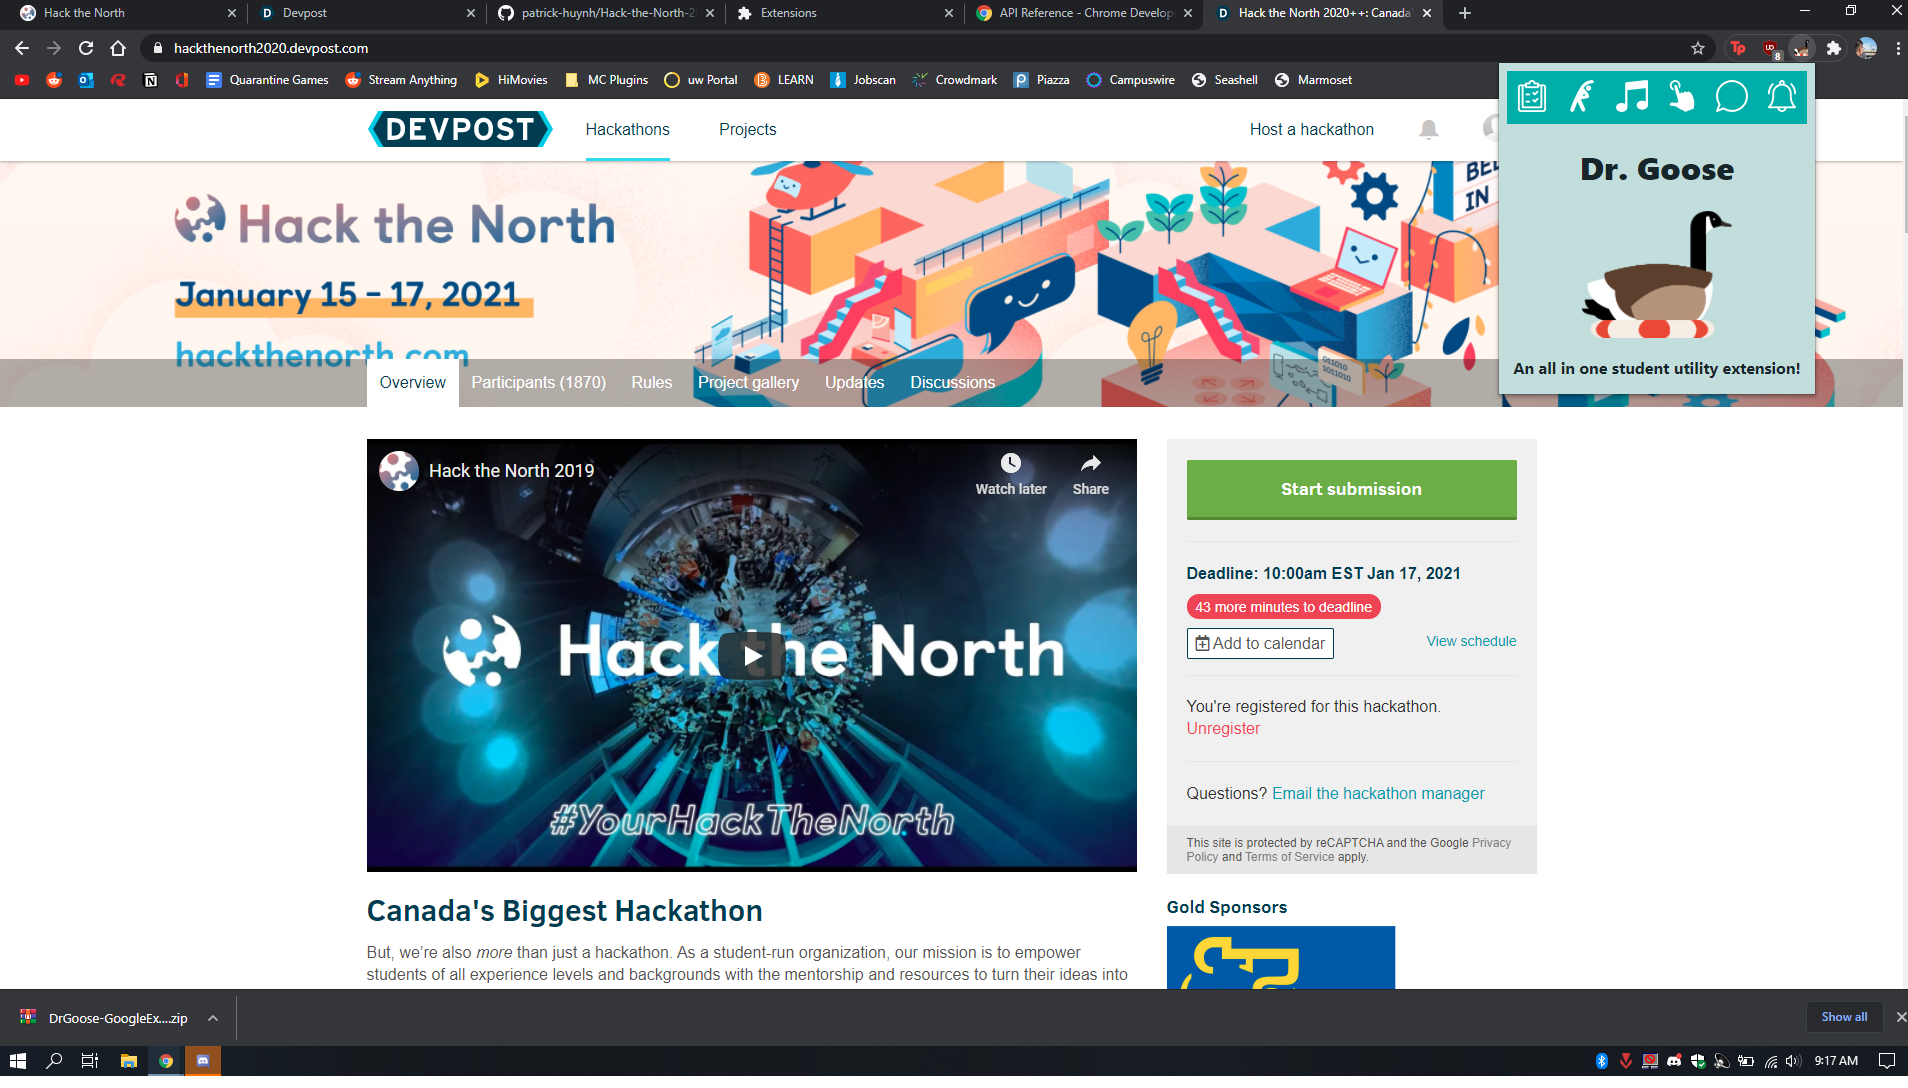Close the downloads bar
The image size is (1908, 1088).
pos(1900,1017)
